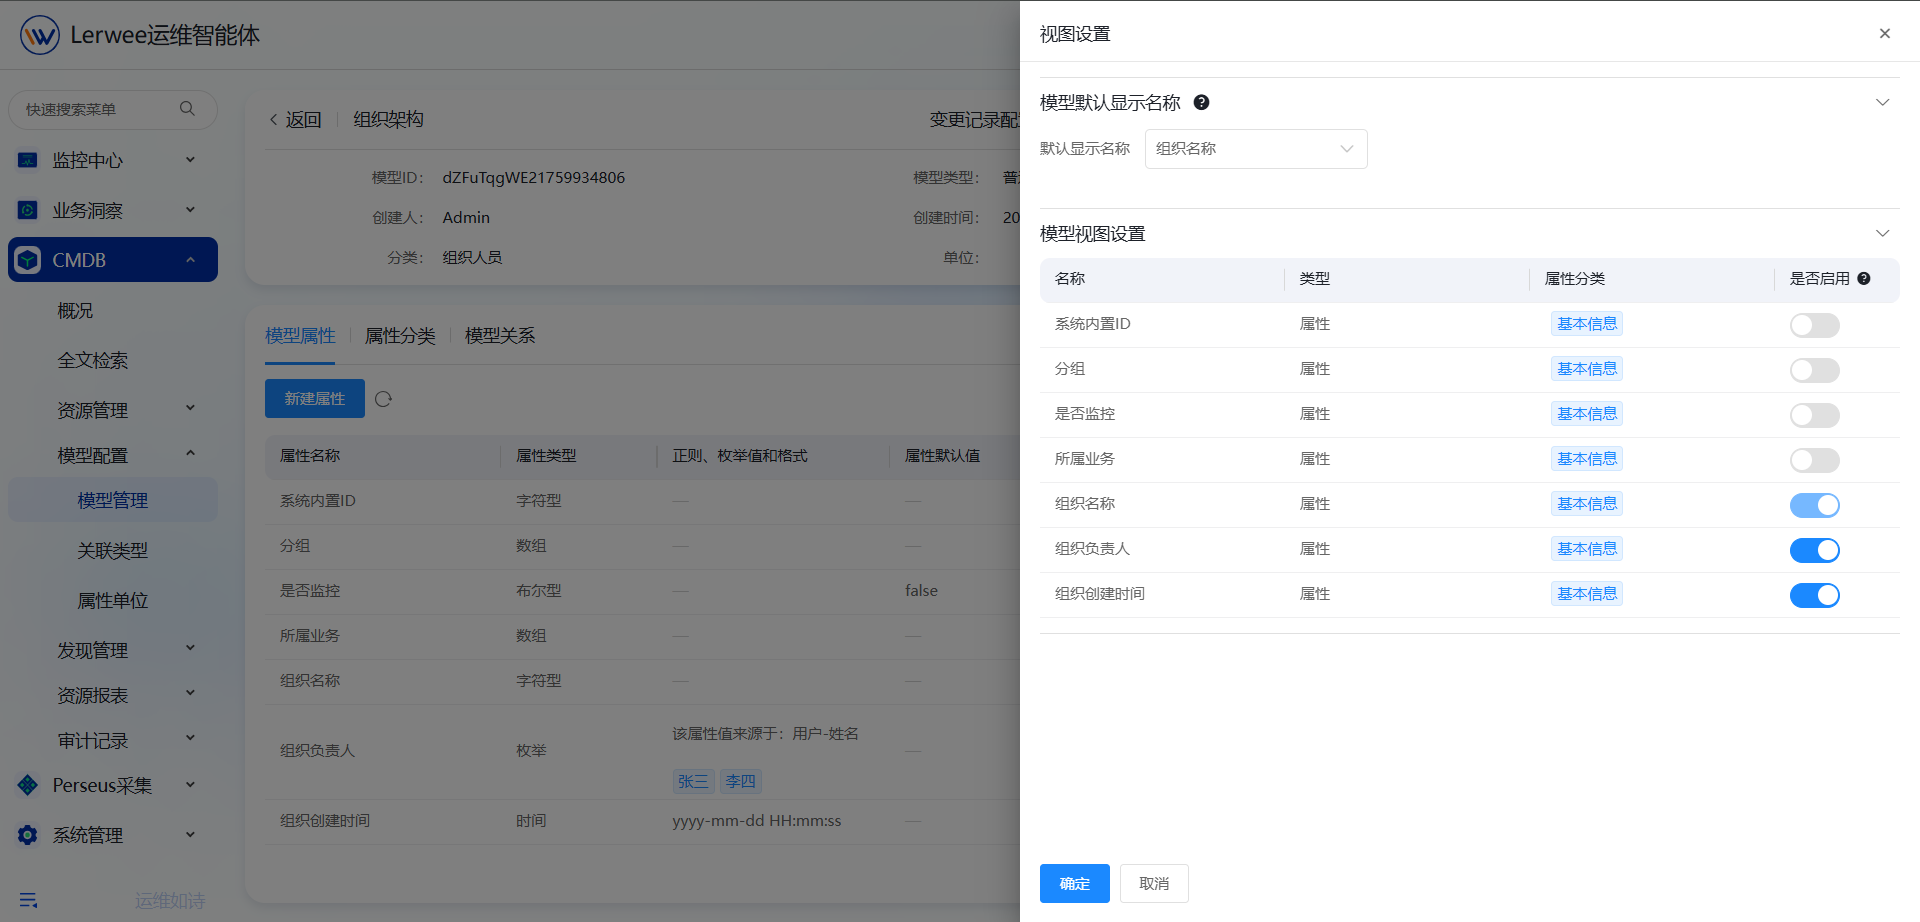This screenshot has width=1920, height=922.
Task: Disable the 组织负责人 switch
Action: coord(1815,550)
